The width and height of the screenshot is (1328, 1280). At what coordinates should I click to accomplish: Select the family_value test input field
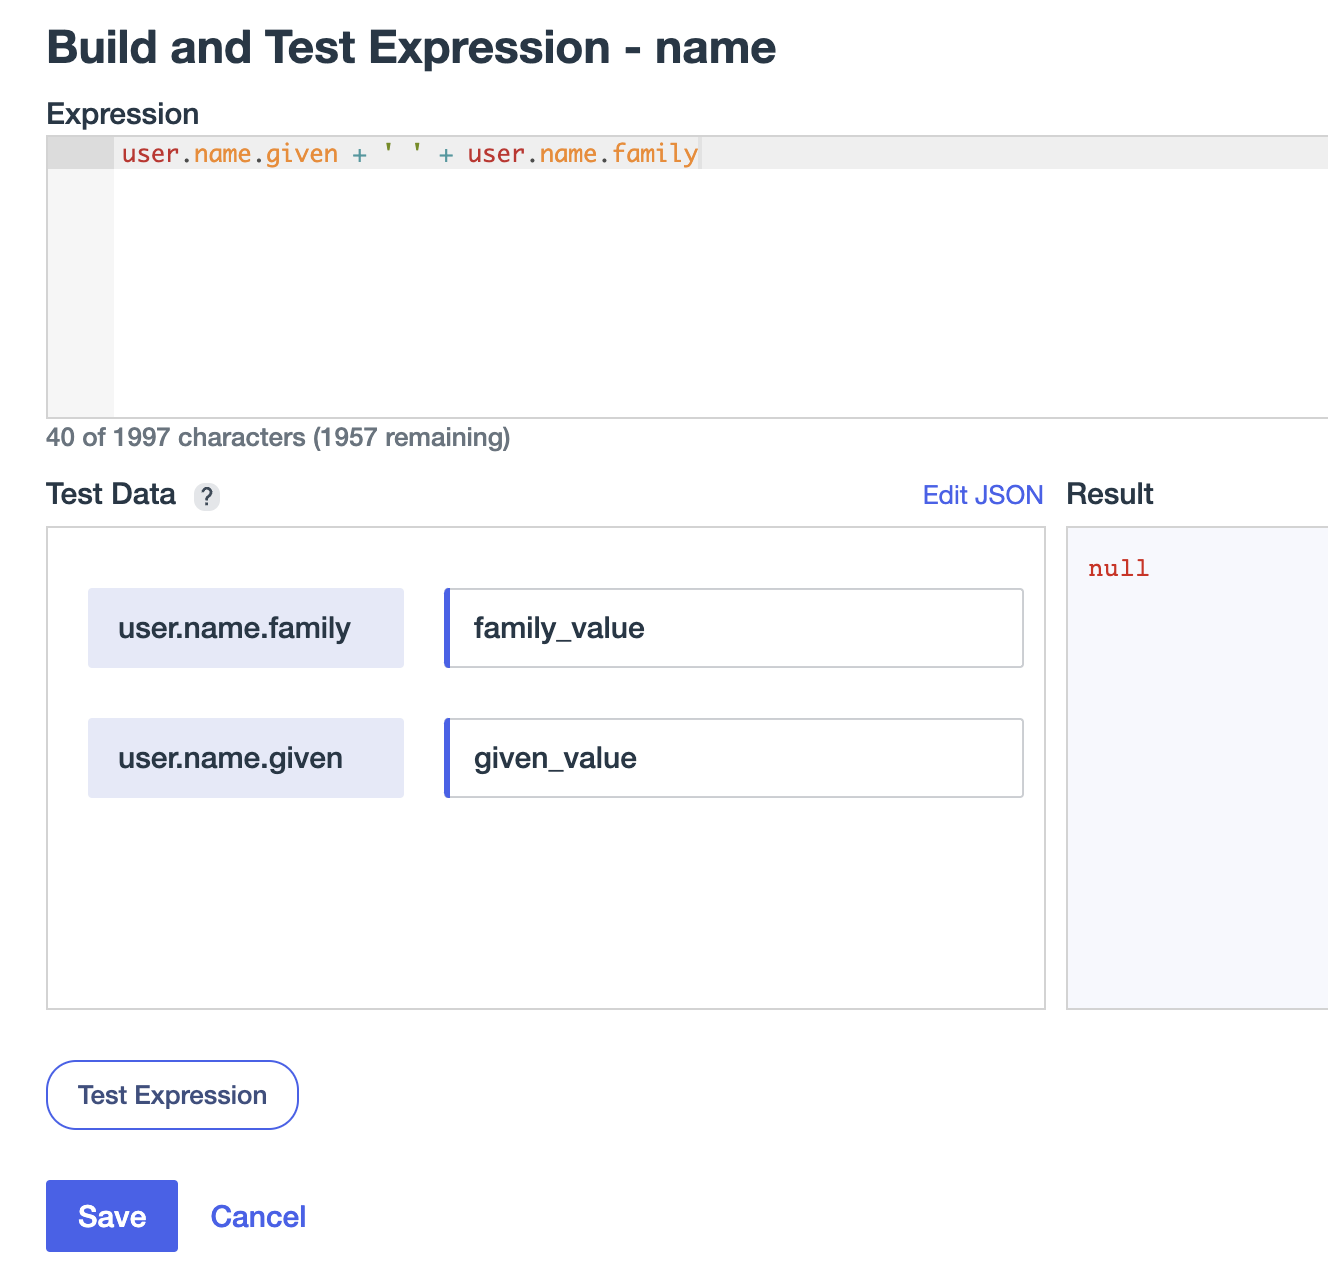tap(733, 628)
